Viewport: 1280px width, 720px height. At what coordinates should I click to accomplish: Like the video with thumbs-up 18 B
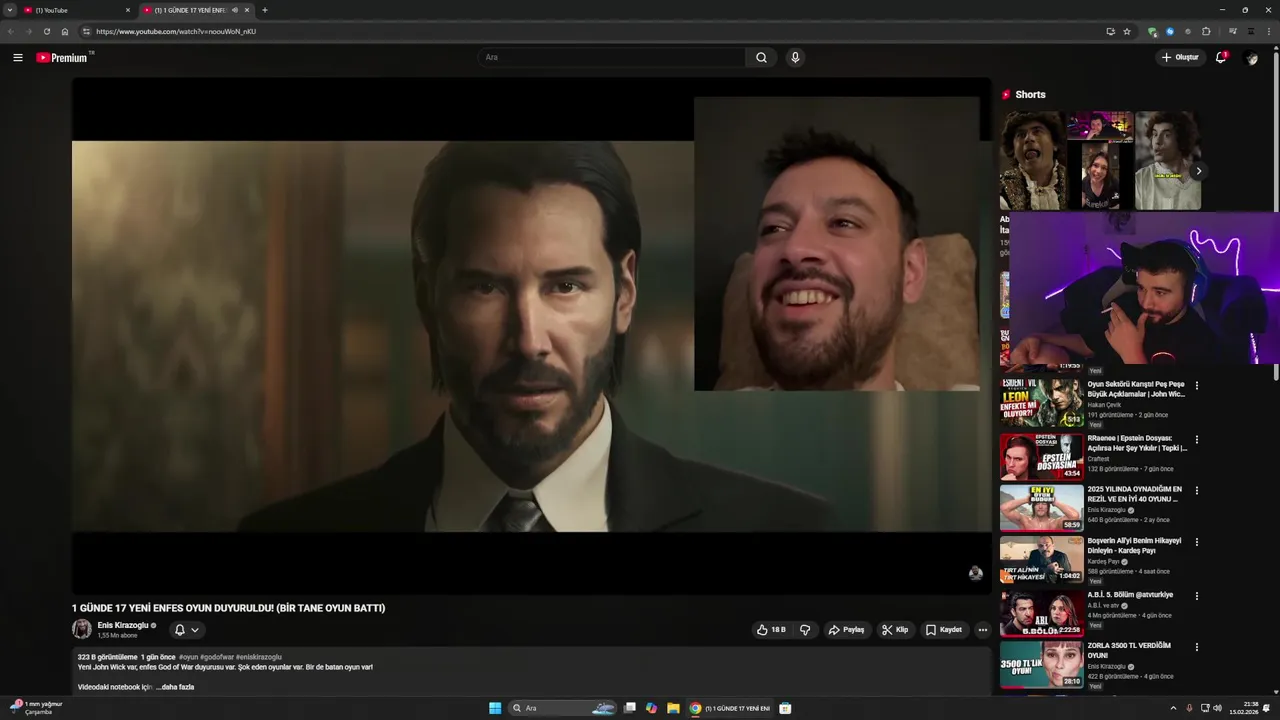tap(771, 630)
